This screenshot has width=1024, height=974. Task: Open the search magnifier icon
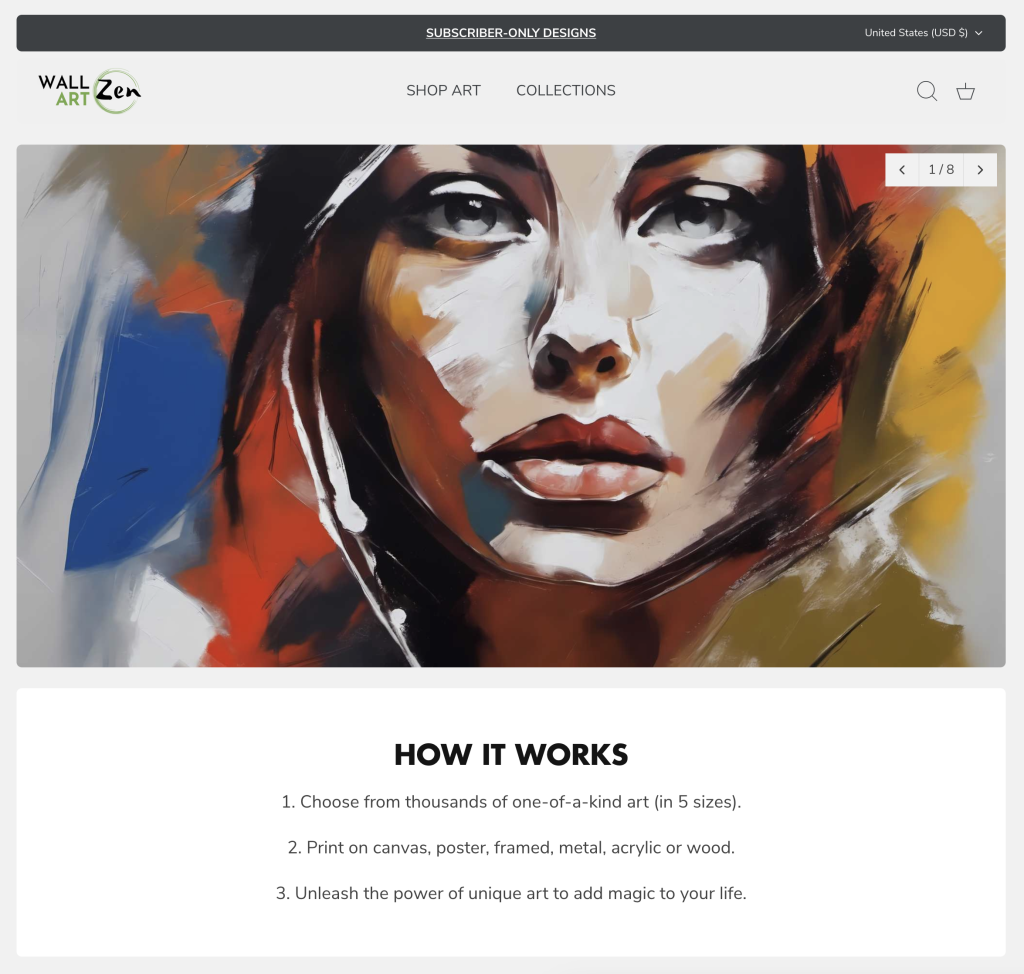(927, 91)
